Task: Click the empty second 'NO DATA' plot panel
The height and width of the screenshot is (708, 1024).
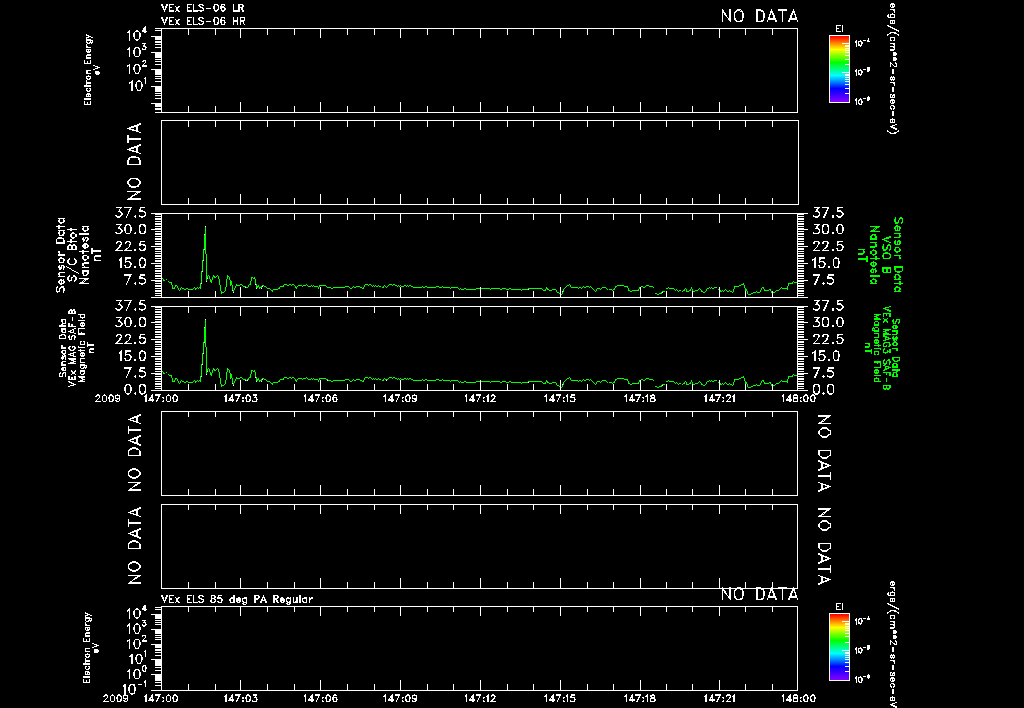Action: coord(479,162)
